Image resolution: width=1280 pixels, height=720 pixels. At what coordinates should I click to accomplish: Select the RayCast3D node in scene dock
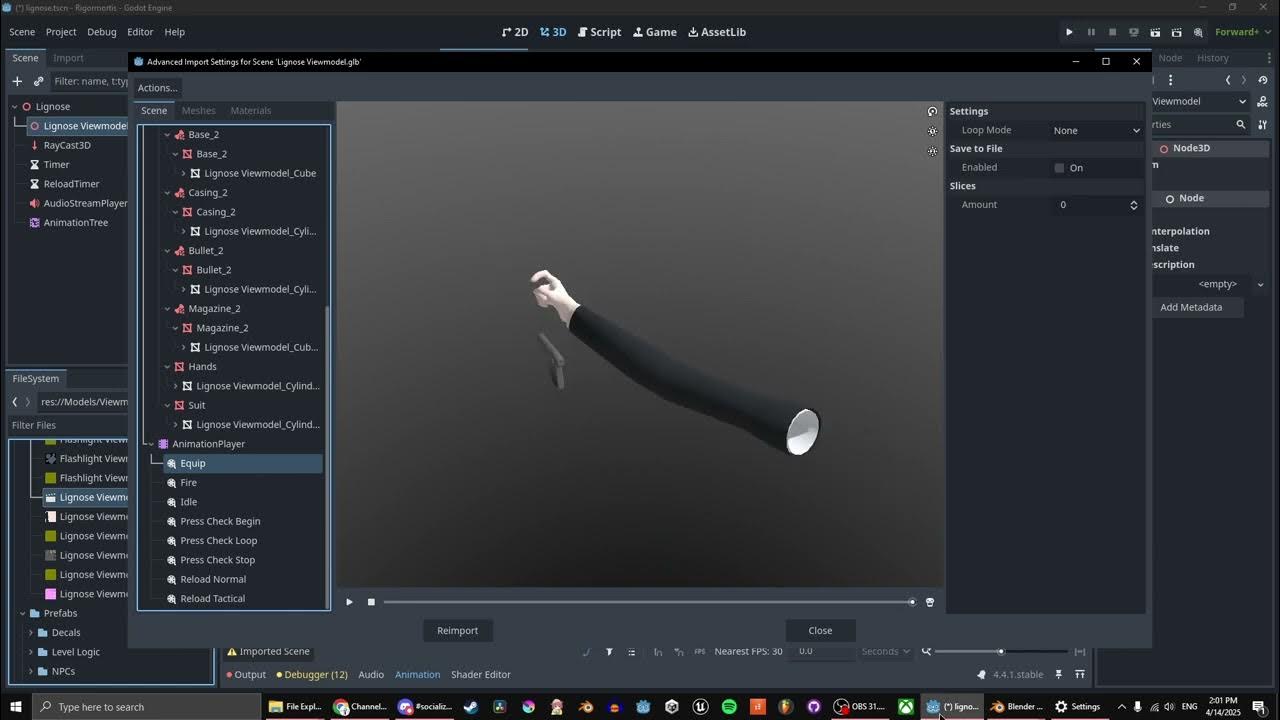pos(67,145)
